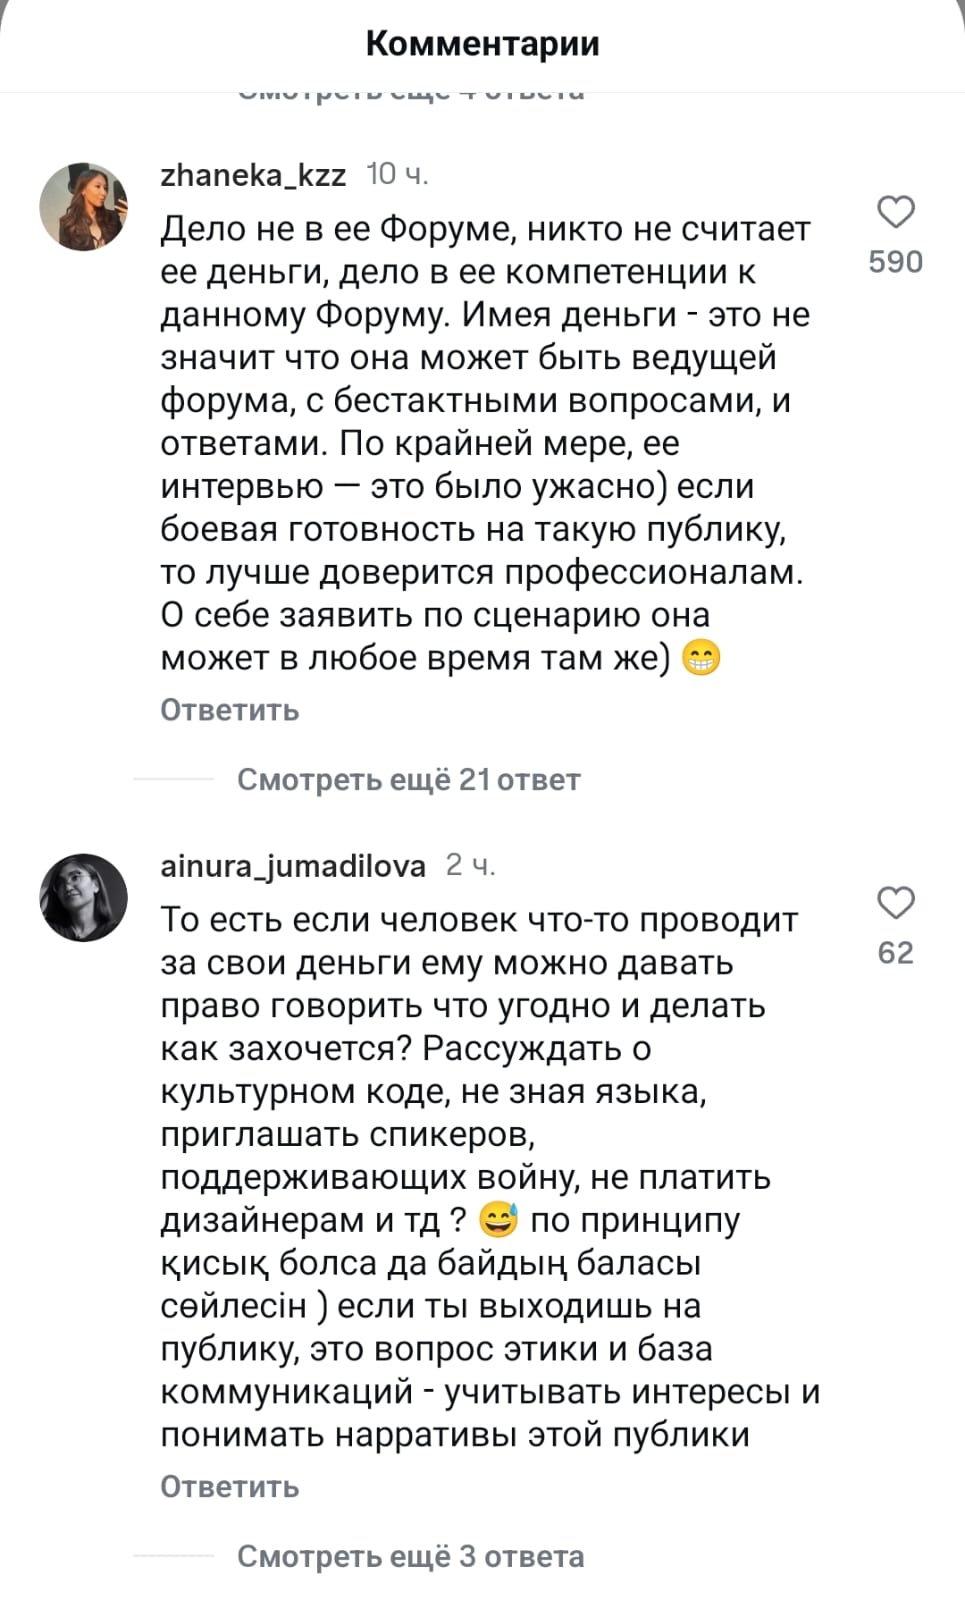Go to the zhaneka_kzz username link
The height and width of the screenshot is (1600, 965).
point(253,175)
